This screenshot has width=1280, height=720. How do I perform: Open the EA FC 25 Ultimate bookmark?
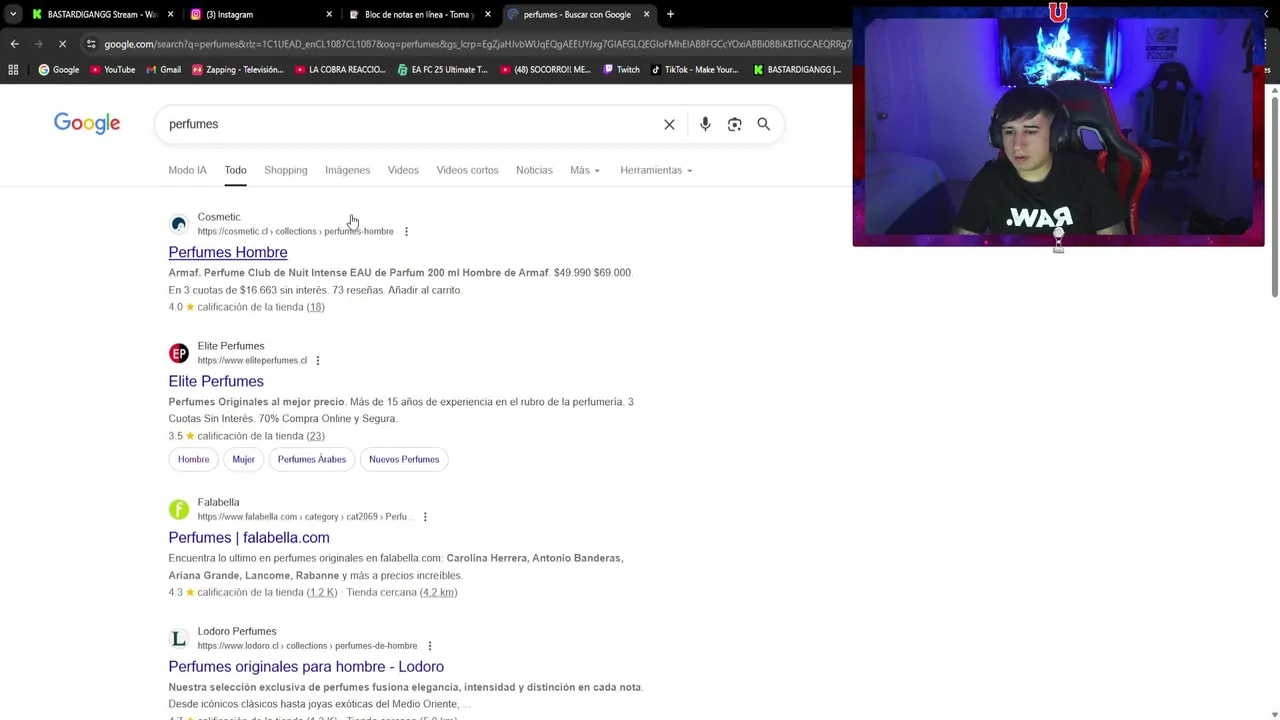point(442,69)
